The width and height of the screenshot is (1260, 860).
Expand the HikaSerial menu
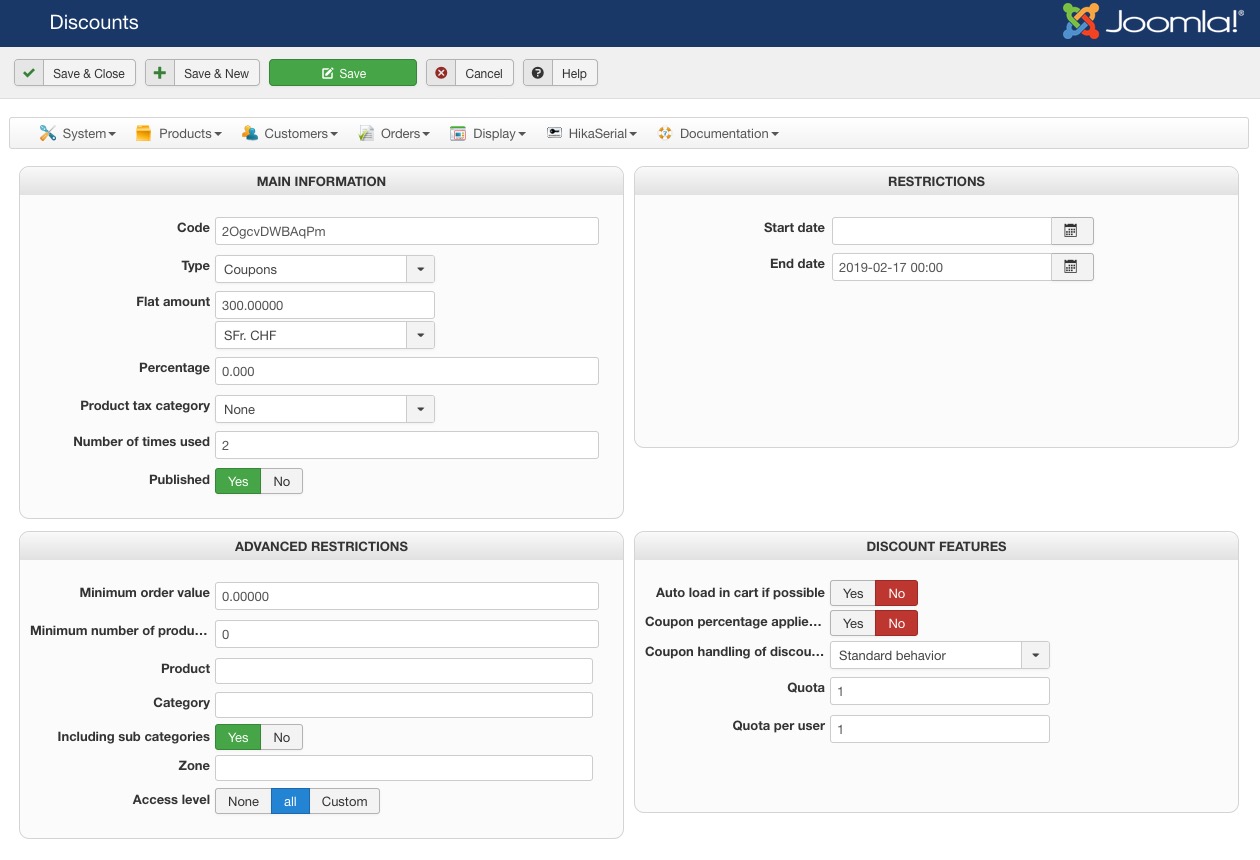tap(592, 133)
